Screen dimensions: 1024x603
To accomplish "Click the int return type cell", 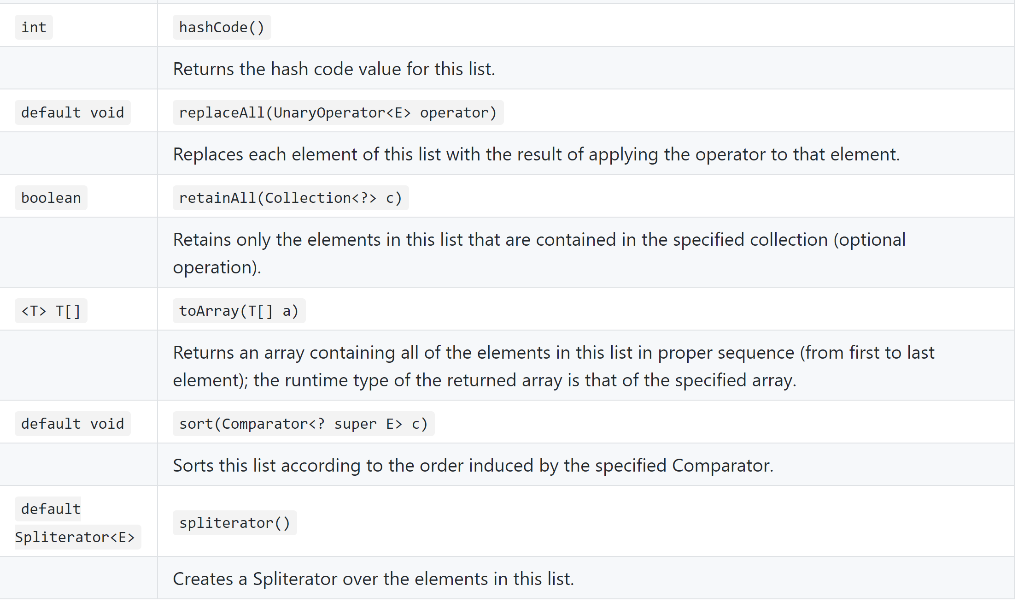I will 33,27.
